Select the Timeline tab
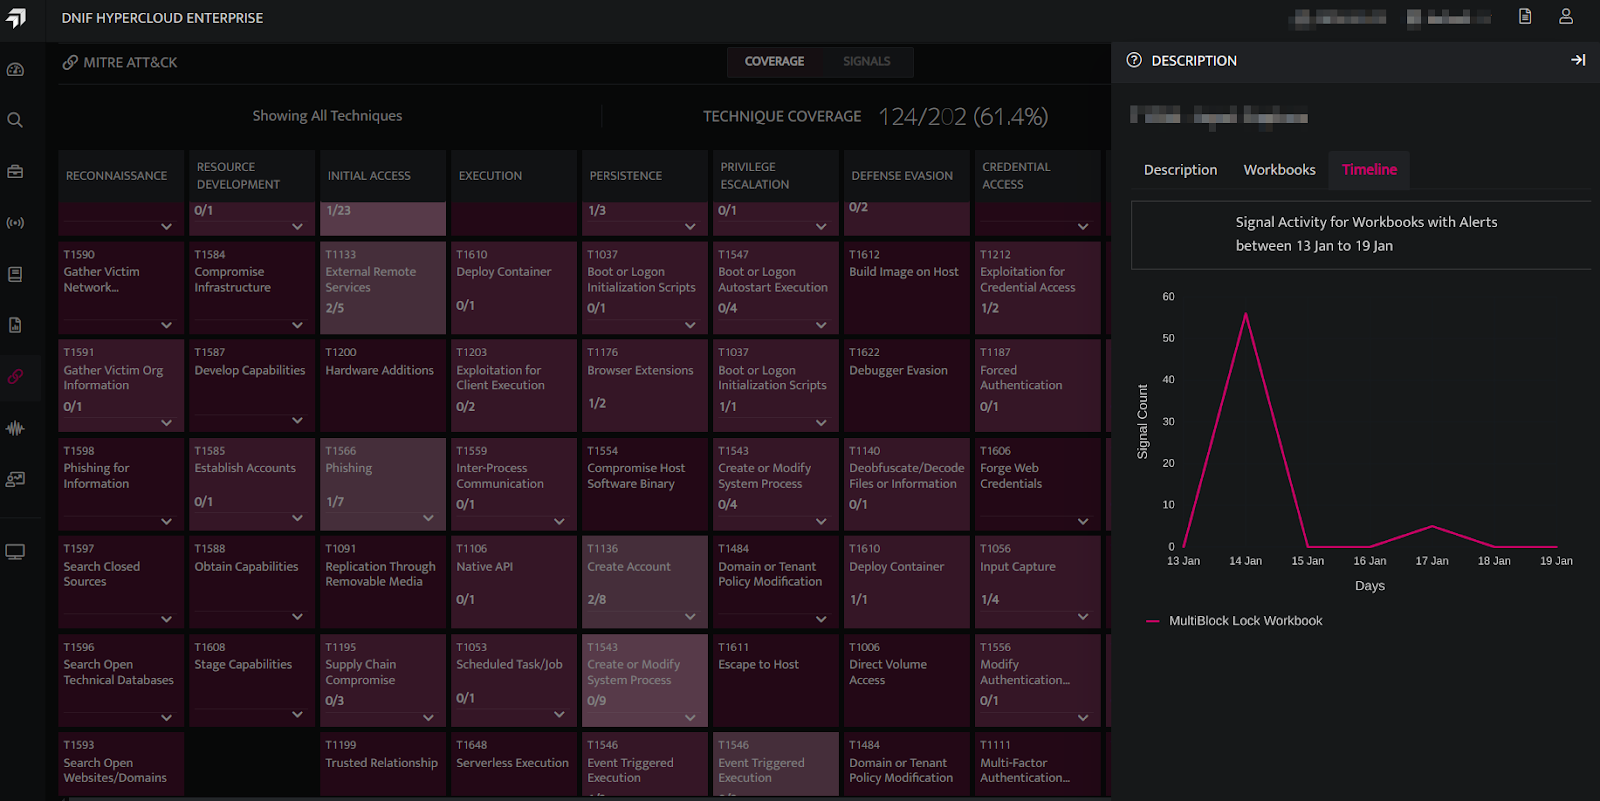Viewport: 1600px width, 801px height. click(x=1369, y=170)
